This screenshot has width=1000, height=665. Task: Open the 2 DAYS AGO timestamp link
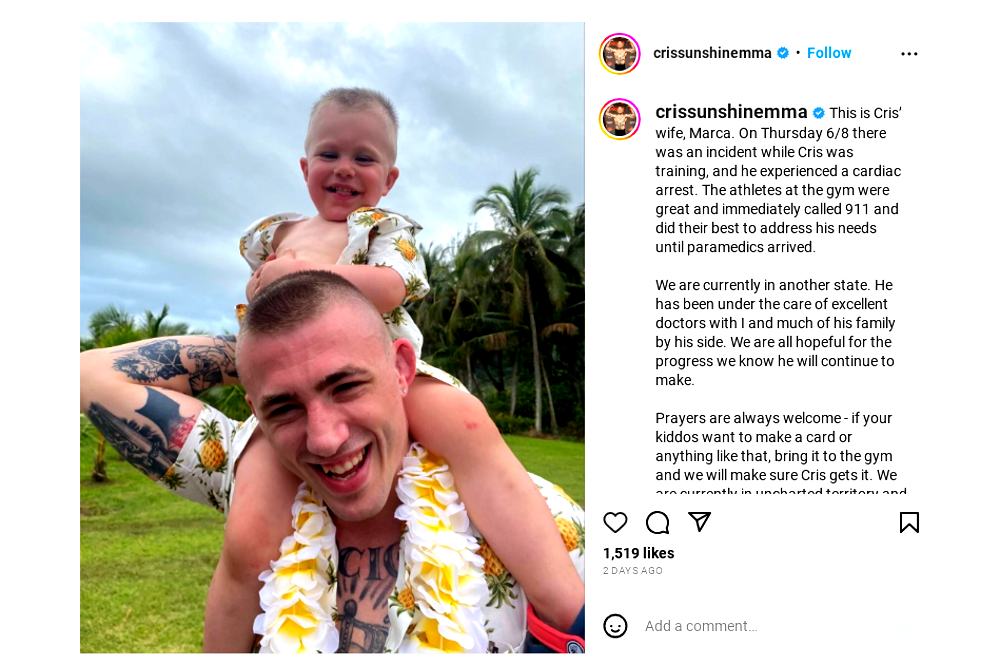click(x=633, y=571)
